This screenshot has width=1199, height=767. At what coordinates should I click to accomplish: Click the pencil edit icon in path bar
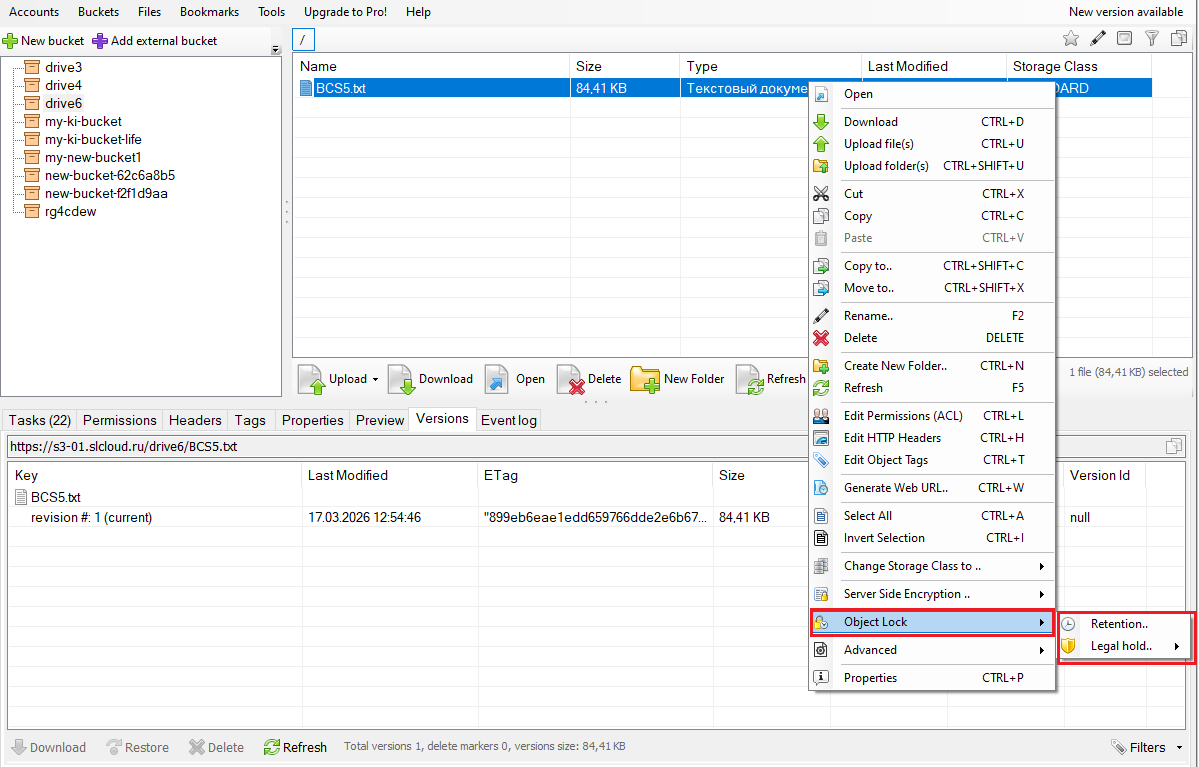pos(1098,39)
